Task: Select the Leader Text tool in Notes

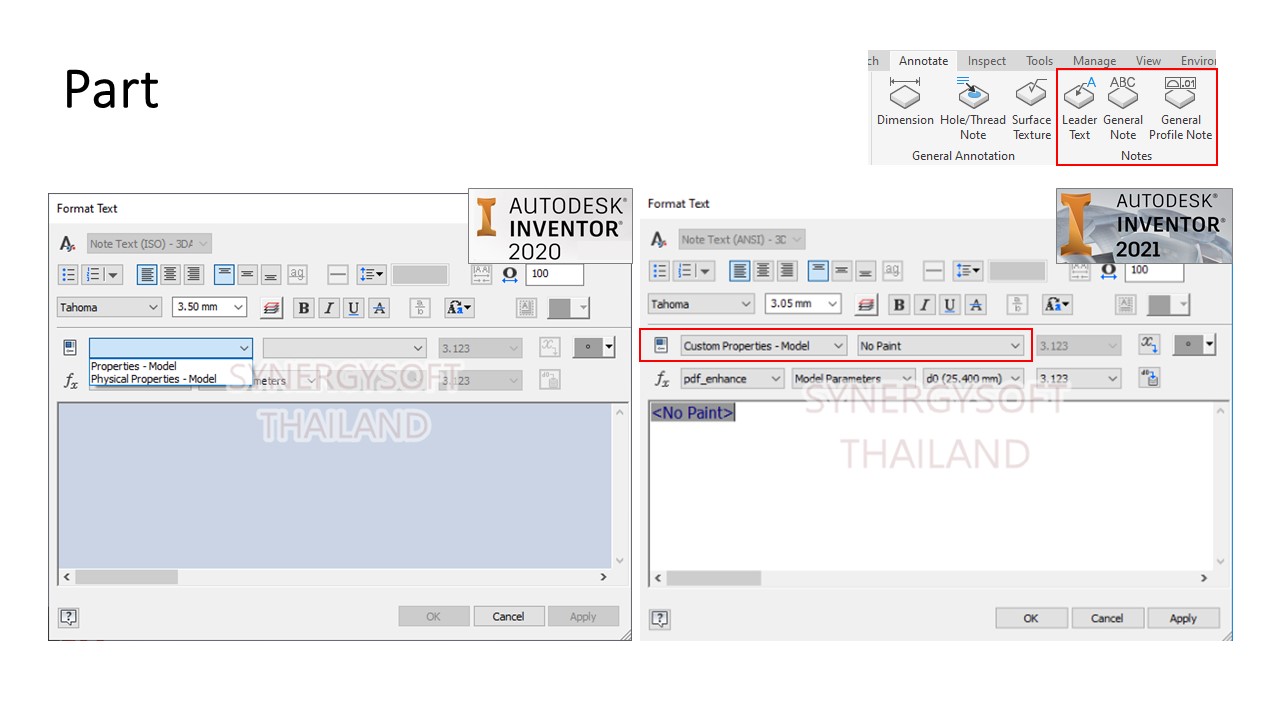Action: coord(1079,110)
